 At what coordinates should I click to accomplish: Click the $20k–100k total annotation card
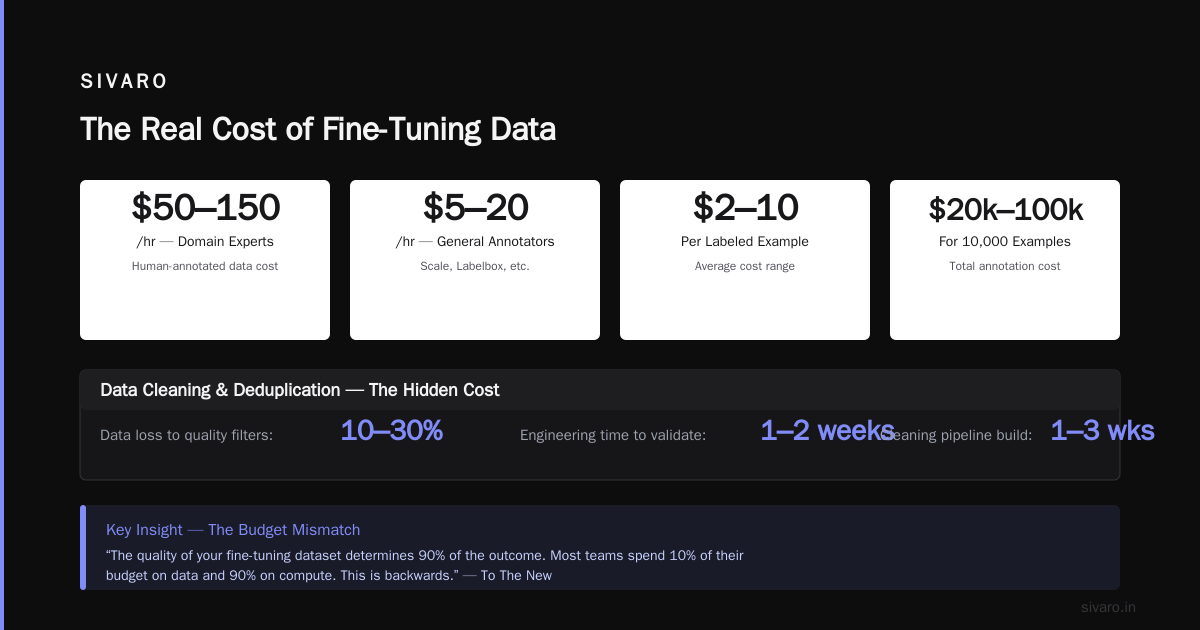click(1005, 260)
